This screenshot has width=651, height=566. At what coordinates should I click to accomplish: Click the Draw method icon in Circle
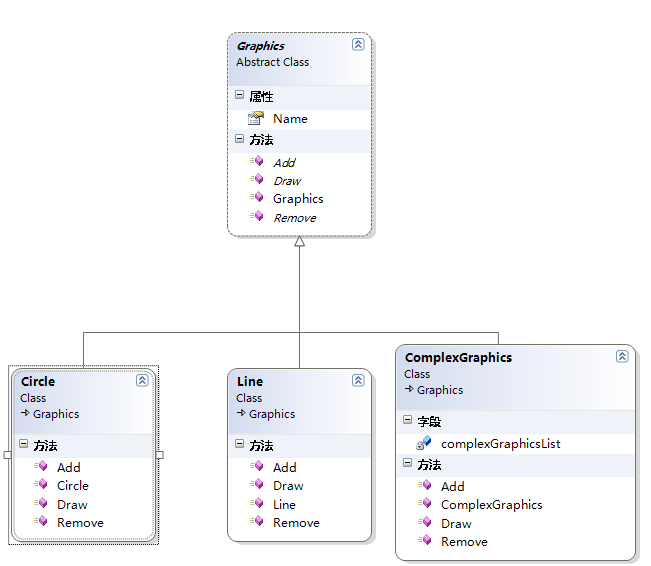coord(40,503)
